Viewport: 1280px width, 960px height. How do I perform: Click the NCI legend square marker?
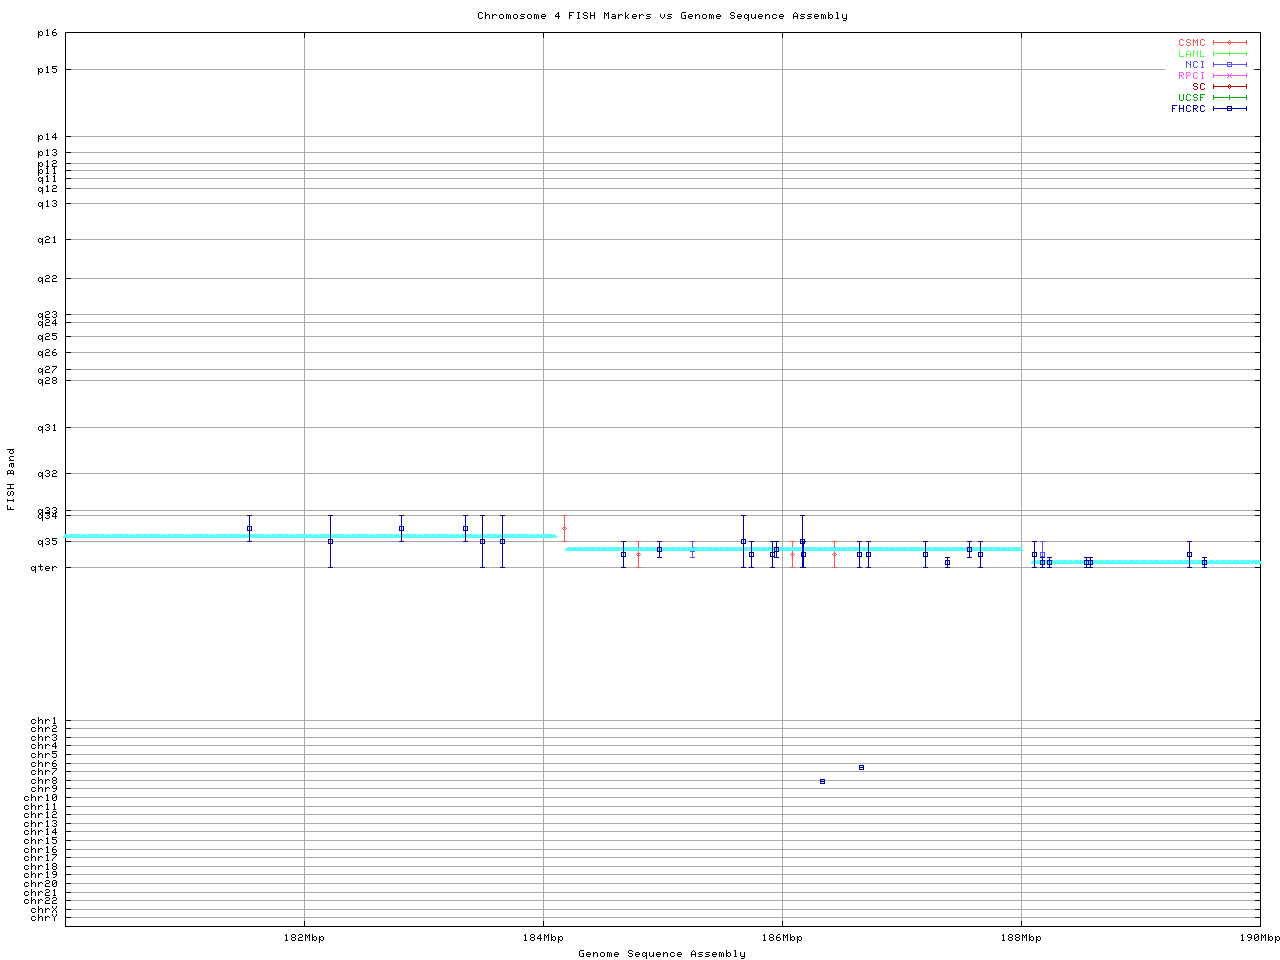pos(1229,64)
